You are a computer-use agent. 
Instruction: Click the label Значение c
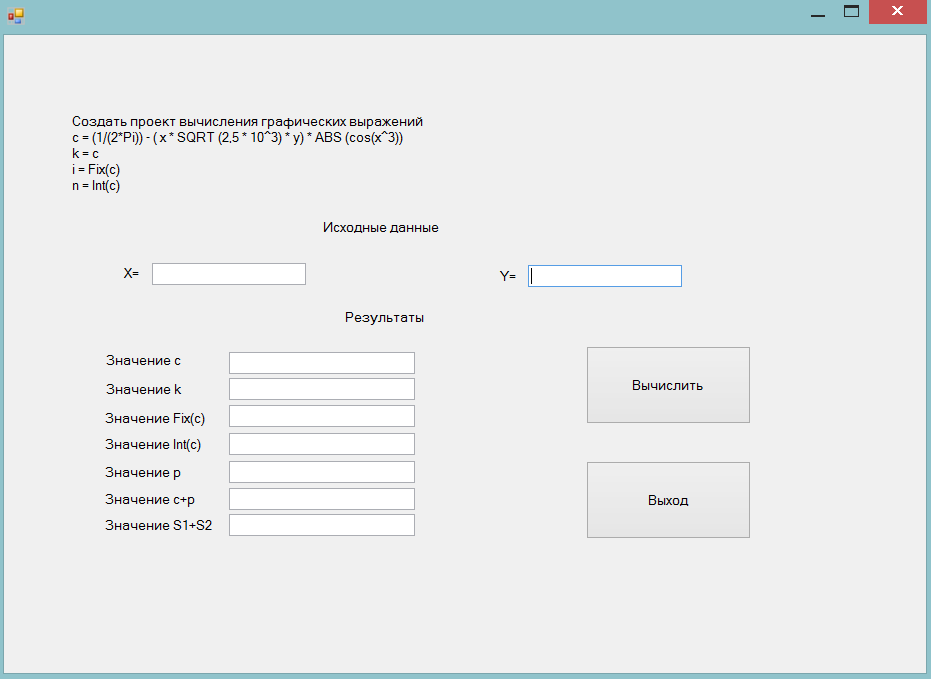tap(143, 360)
